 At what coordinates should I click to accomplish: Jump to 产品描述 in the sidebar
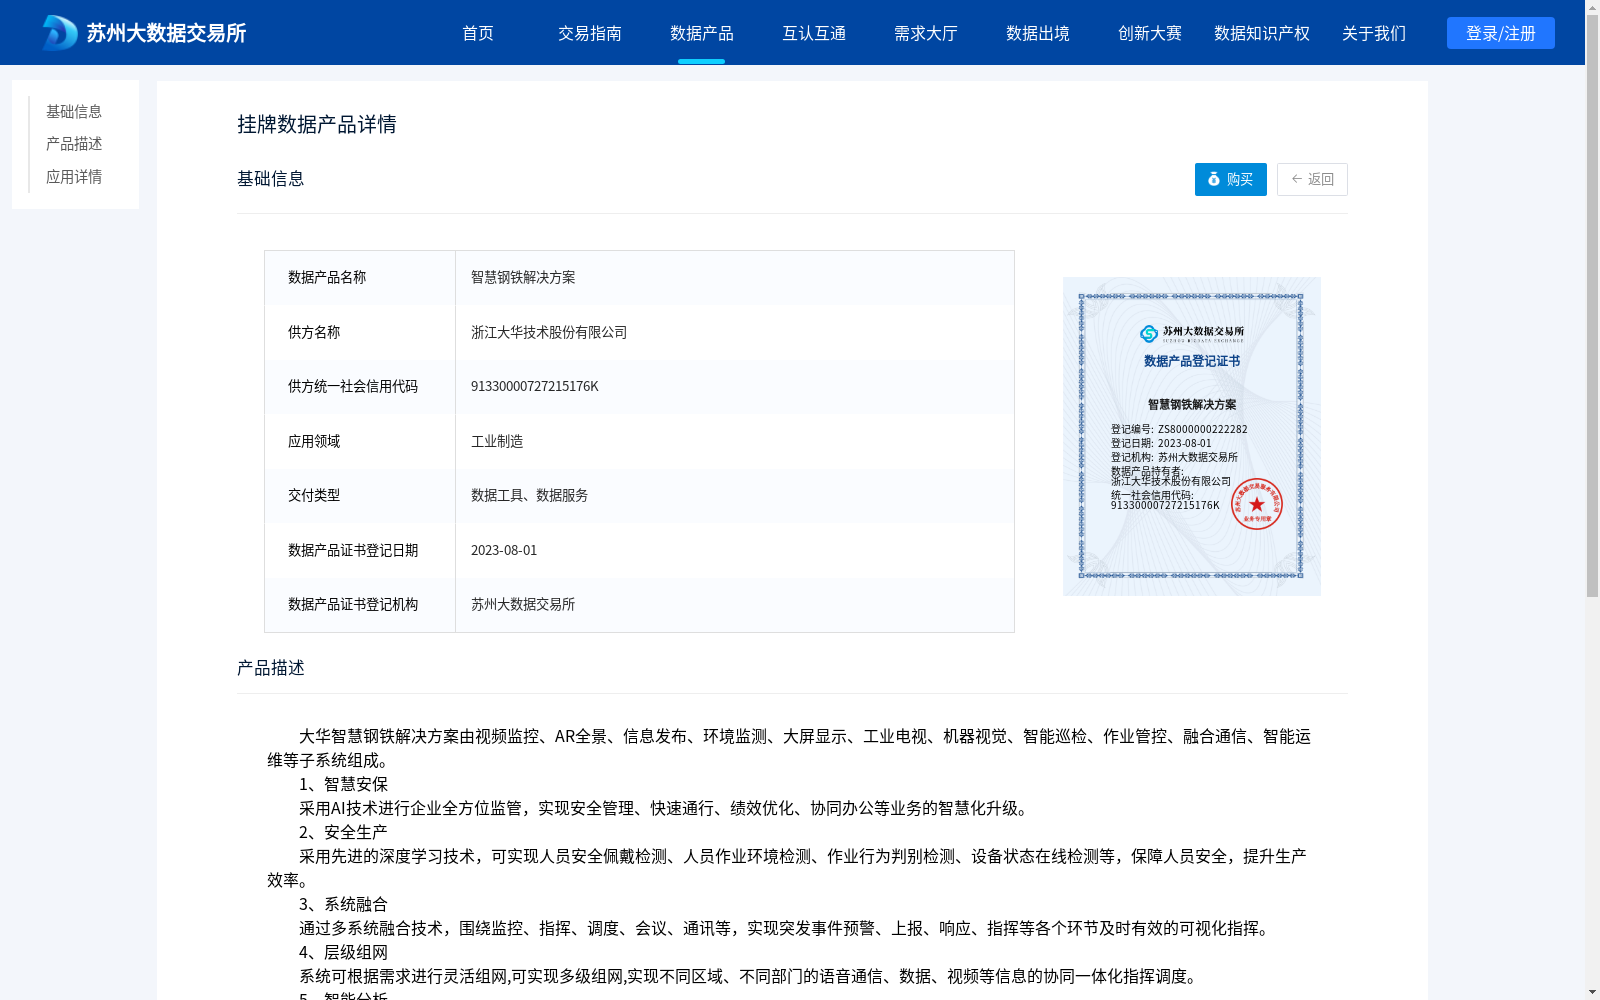[74, 144]
